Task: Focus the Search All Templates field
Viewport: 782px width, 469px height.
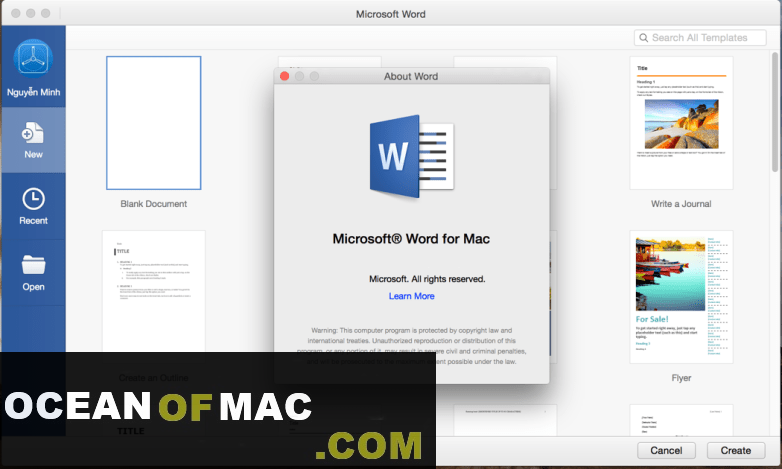Action: (700, 38)
